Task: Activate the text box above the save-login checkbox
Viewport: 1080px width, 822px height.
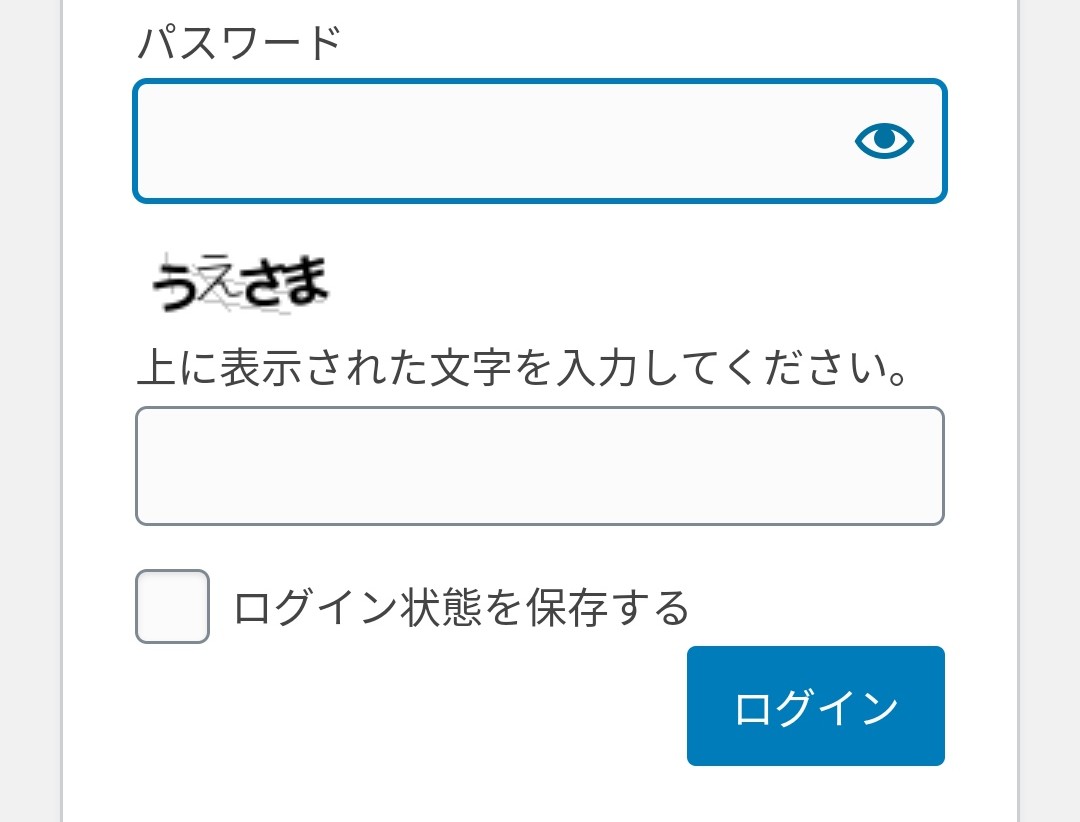Action: pos(539,466)
